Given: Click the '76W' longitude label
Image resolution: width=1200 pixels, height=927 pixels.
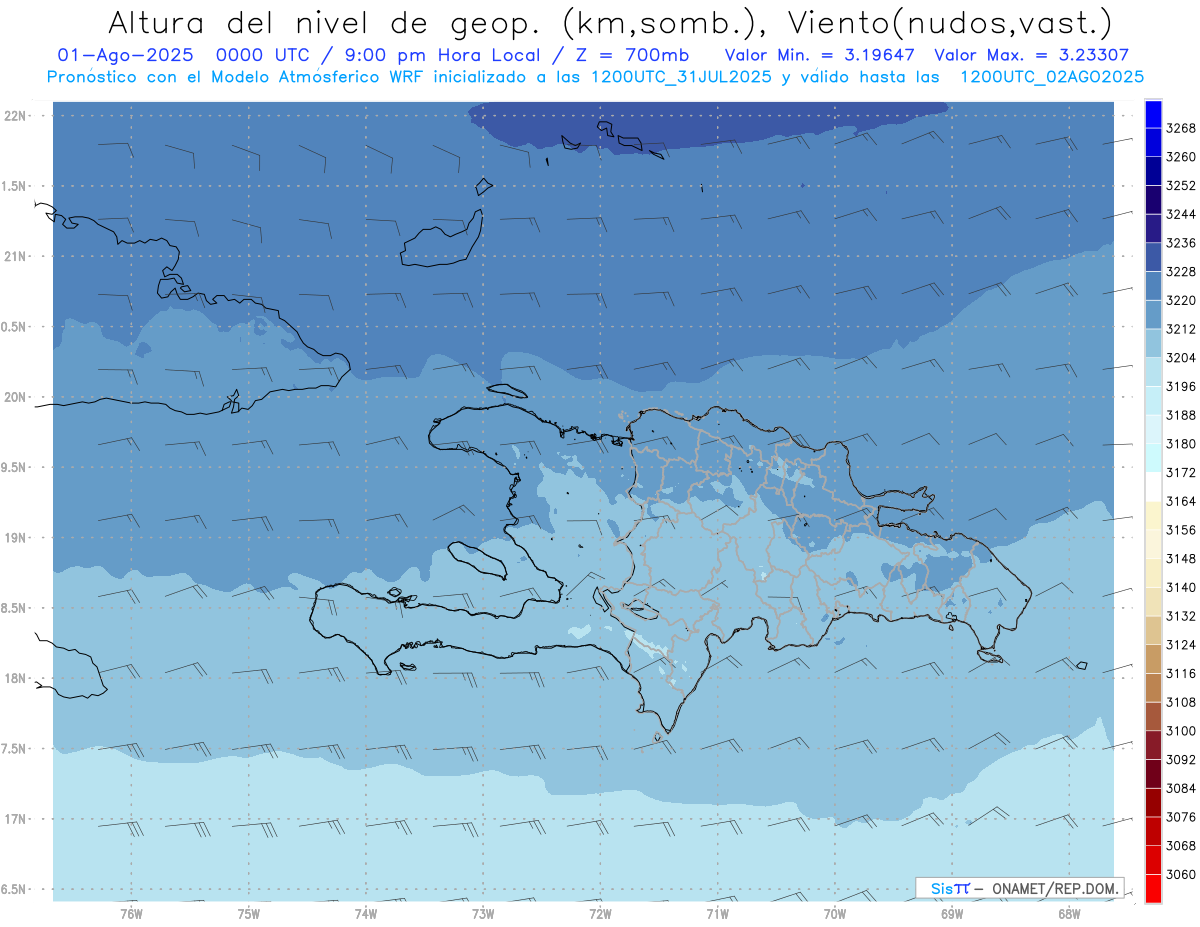Looking at the screenshot, I should [x=131, y=913].
